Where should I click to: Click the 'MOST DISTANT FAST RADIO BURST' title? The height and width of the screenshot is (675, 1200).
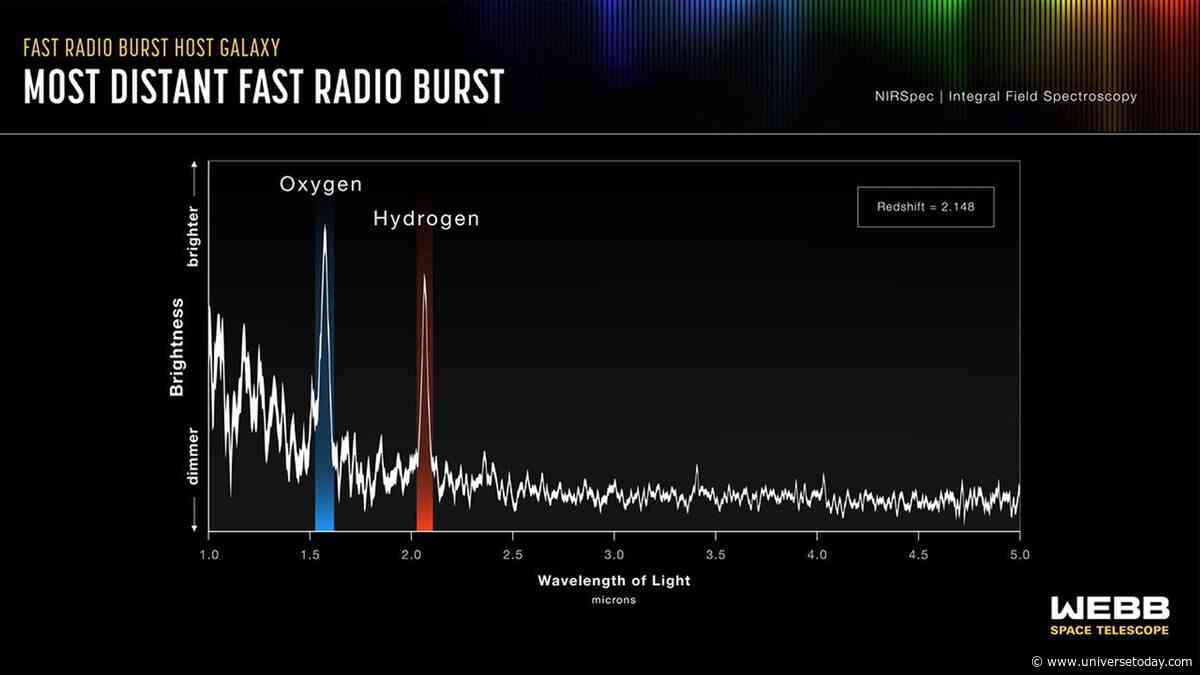click(x=263, y=87)
